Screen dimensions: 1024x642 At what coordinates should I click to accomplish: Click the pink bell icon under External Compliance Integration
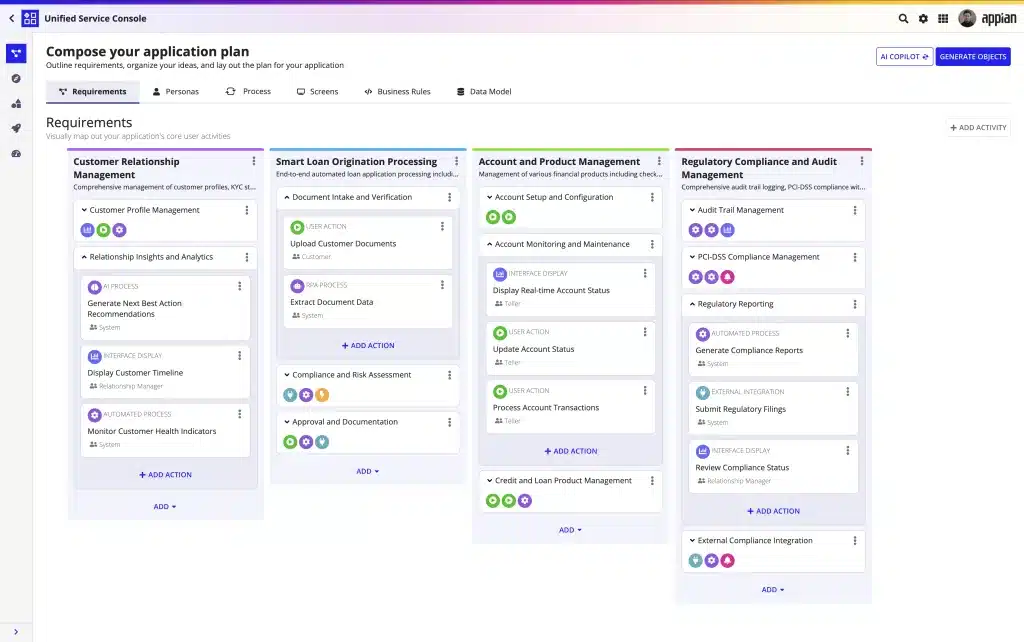(727, 560)
